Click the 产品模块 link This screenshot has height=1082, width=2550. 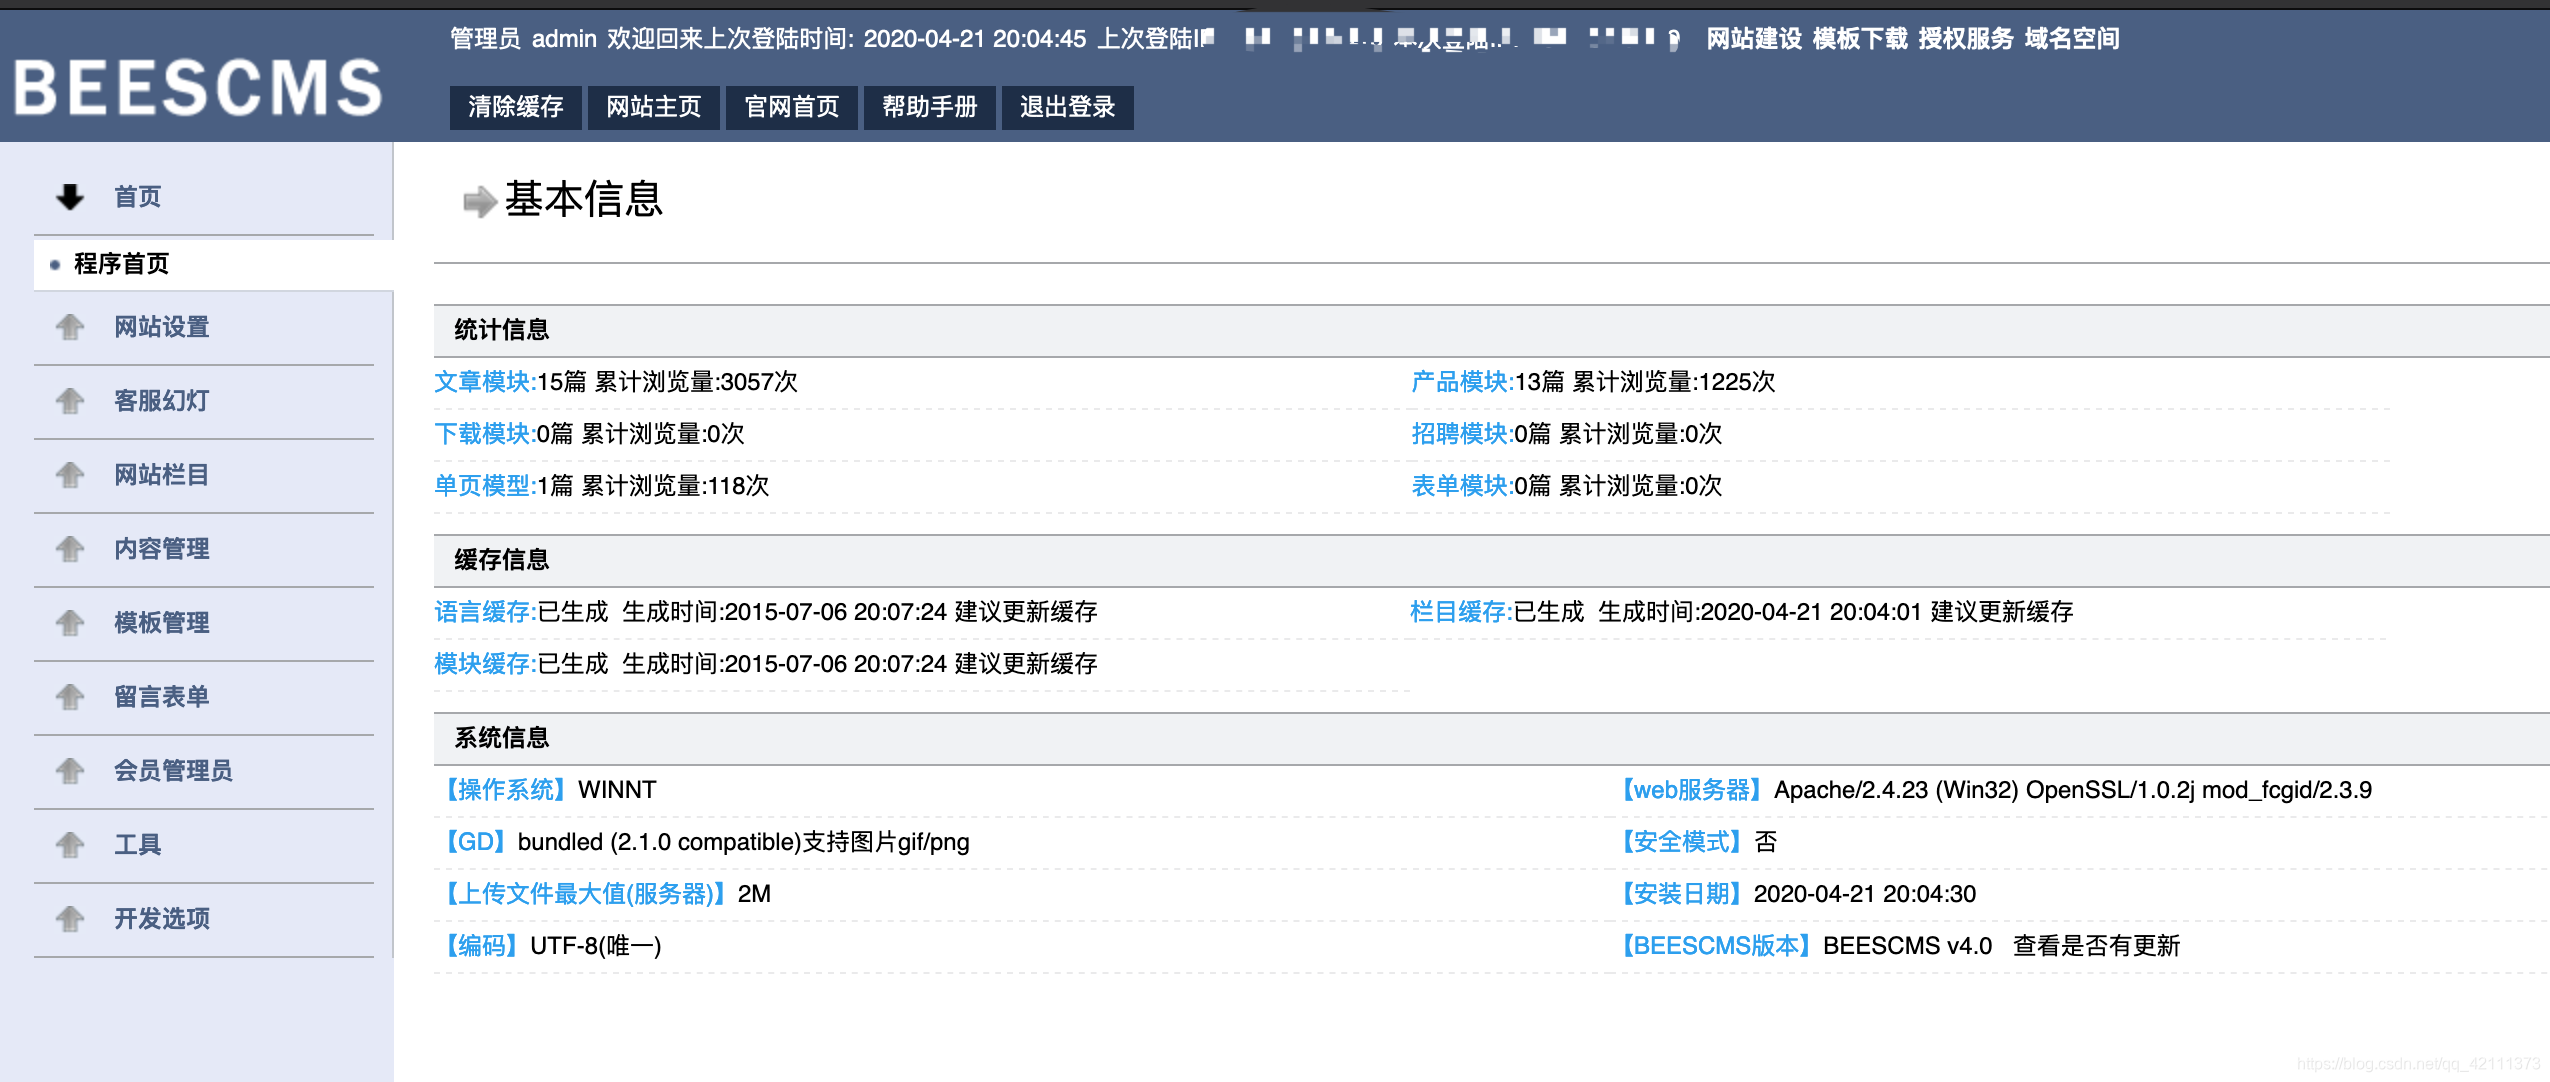pyautogui.click(x=1458, y=382)
